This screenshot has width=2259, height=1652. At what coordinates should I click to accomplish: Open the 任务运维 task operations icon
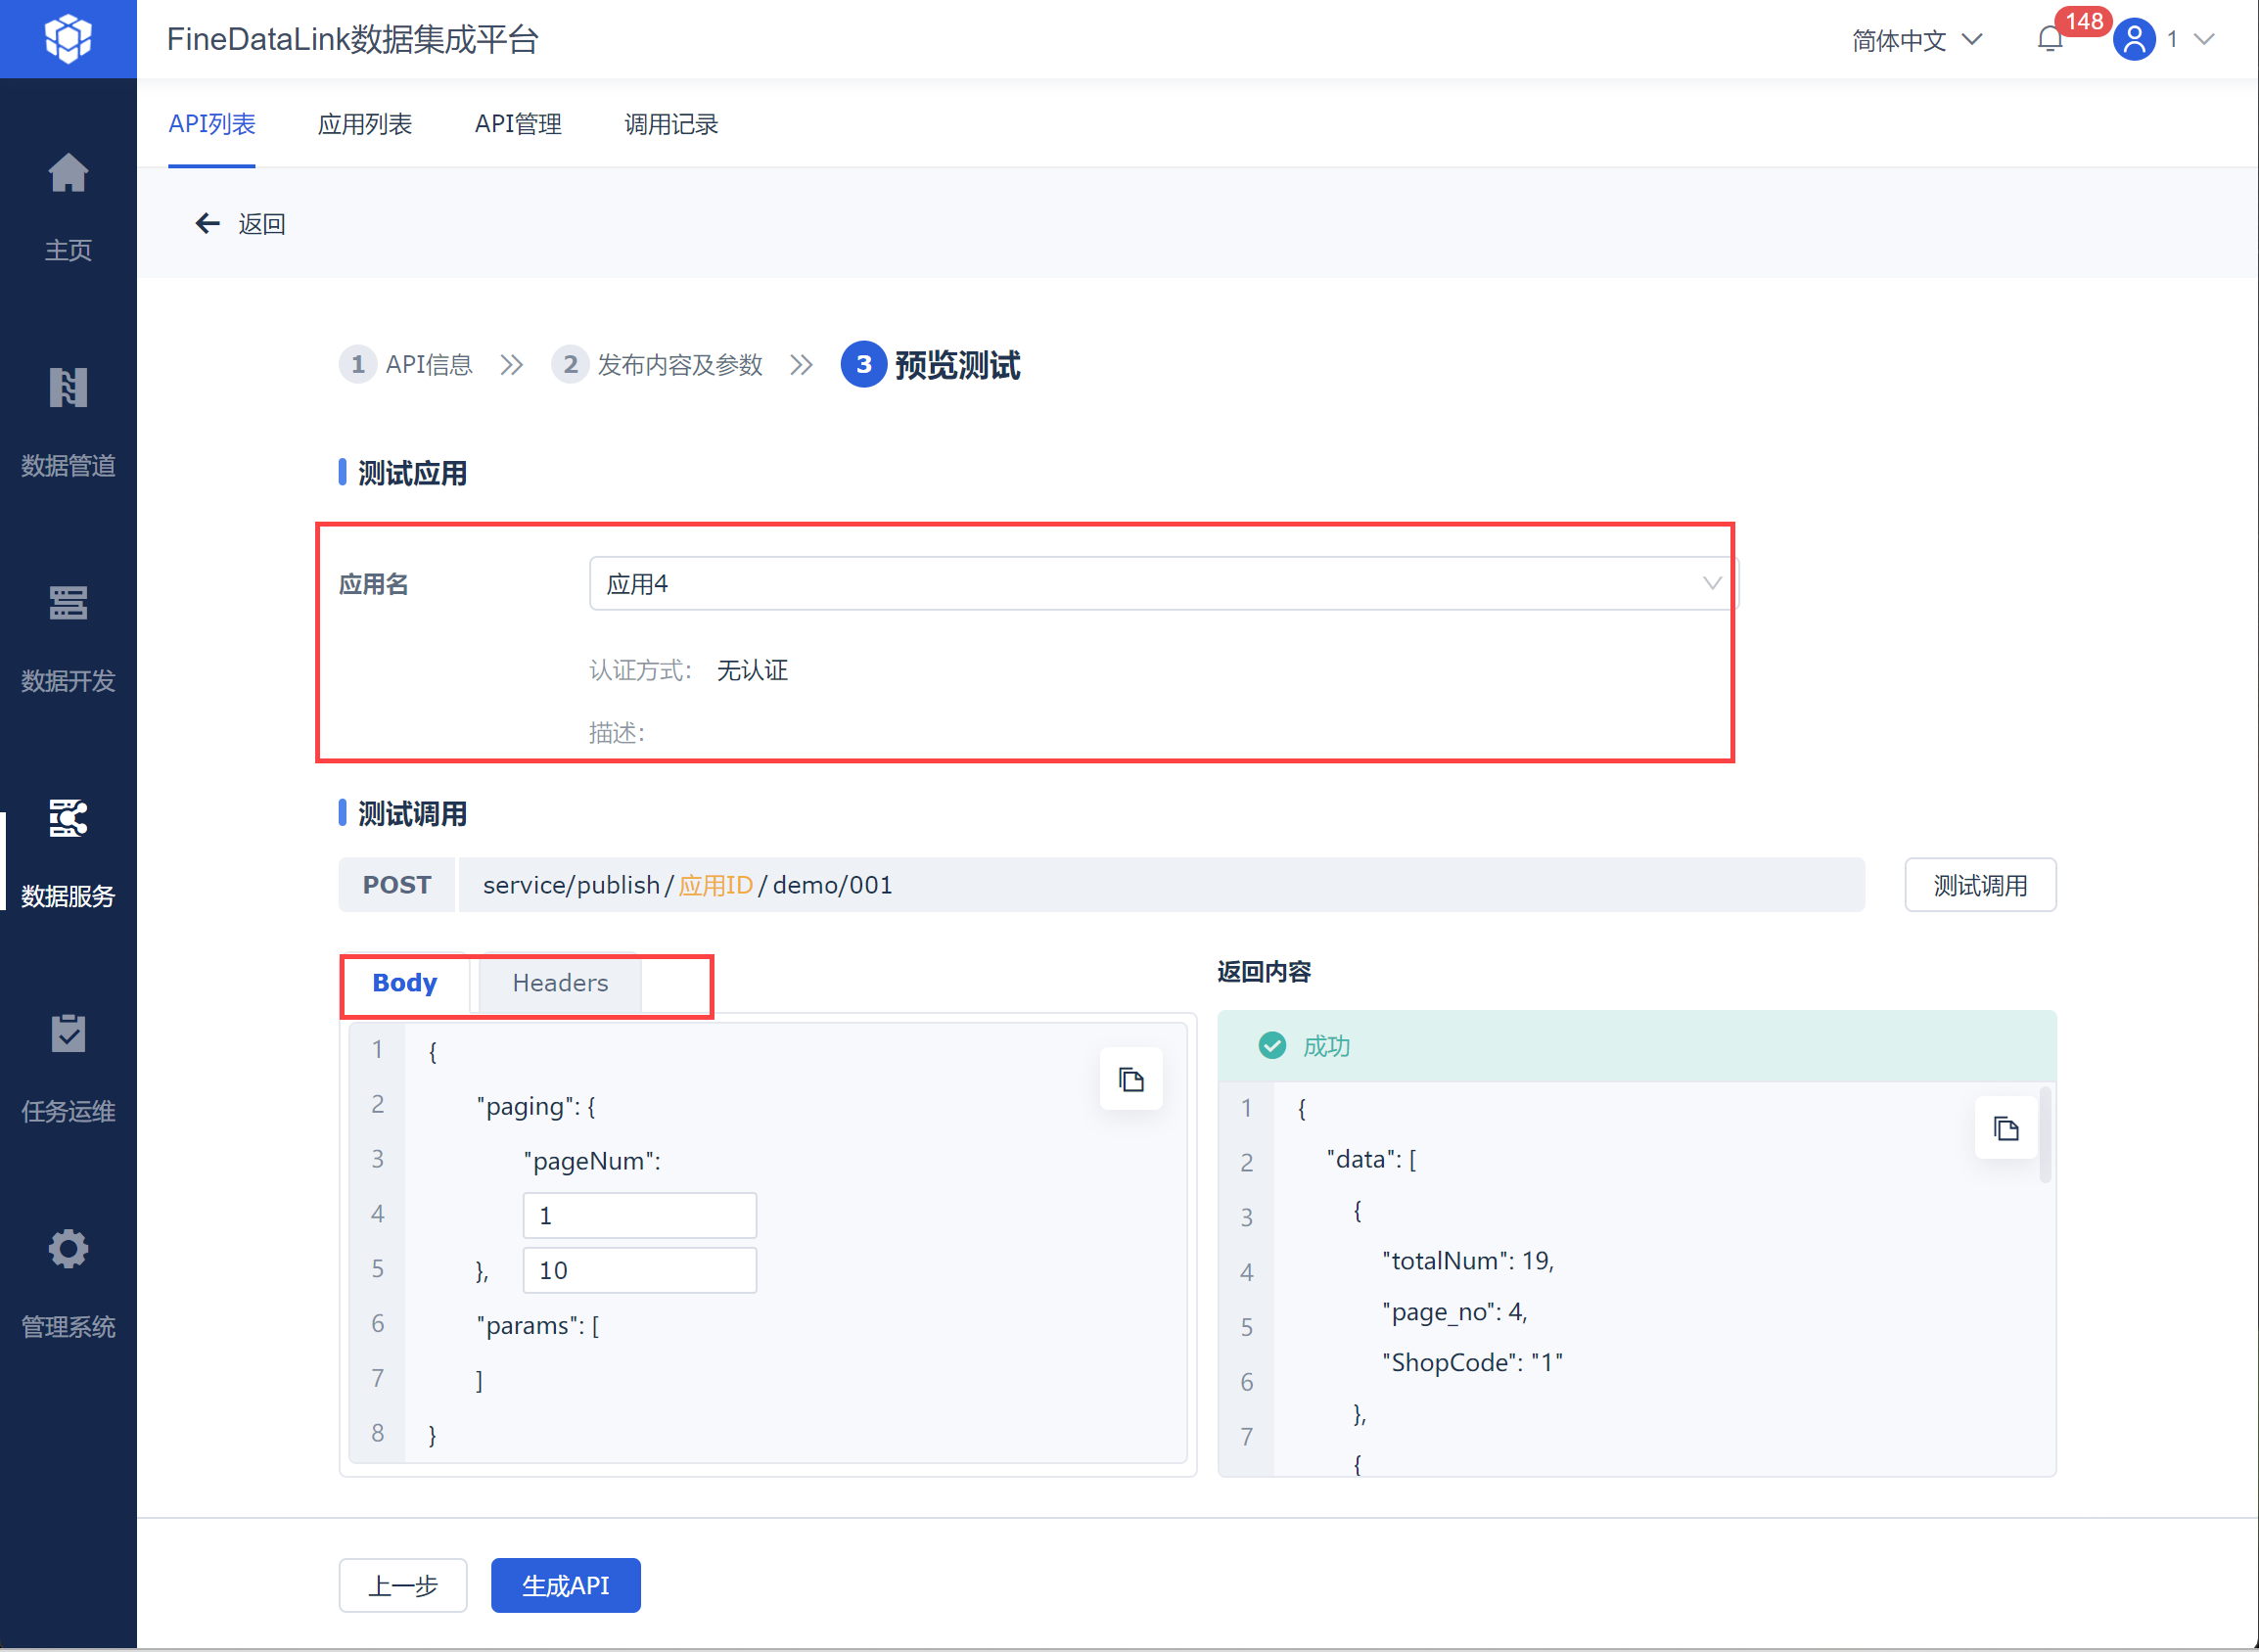(68, 1034)
